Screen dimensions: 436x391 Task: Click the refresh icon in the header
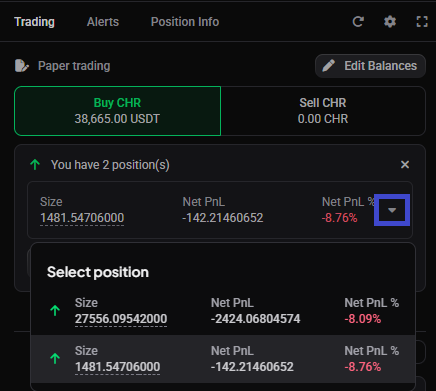pos(358,22)
